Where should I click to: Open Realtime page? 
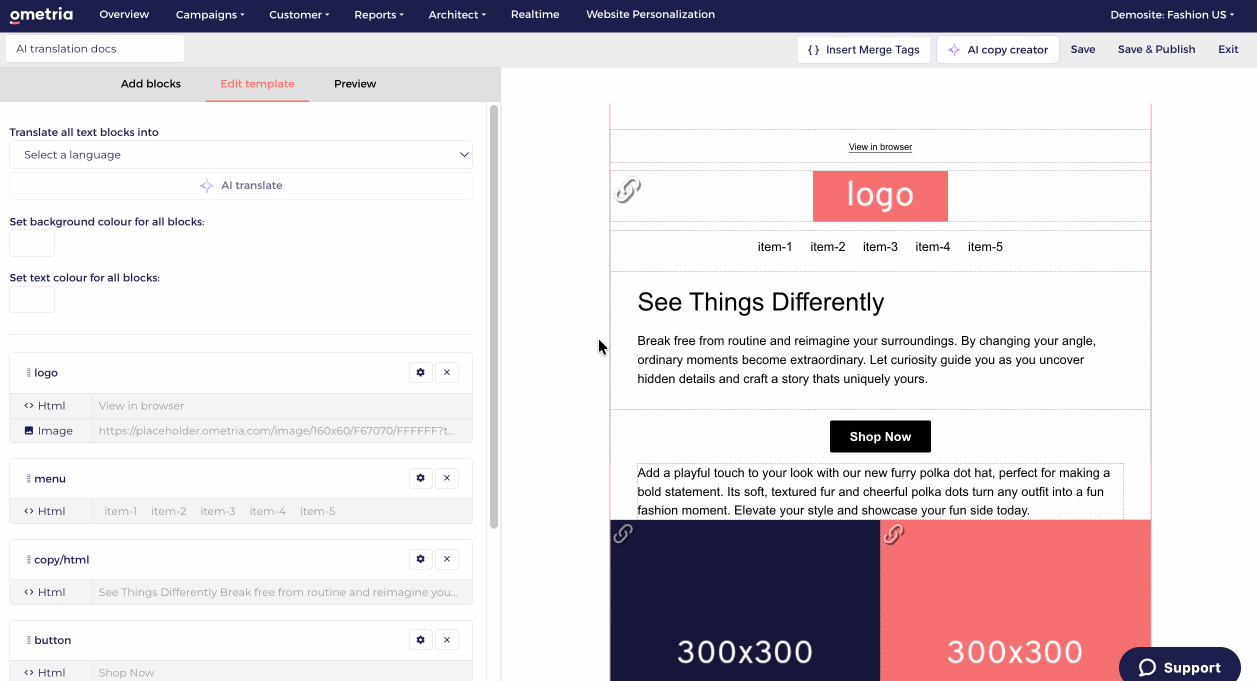[535, 15]
